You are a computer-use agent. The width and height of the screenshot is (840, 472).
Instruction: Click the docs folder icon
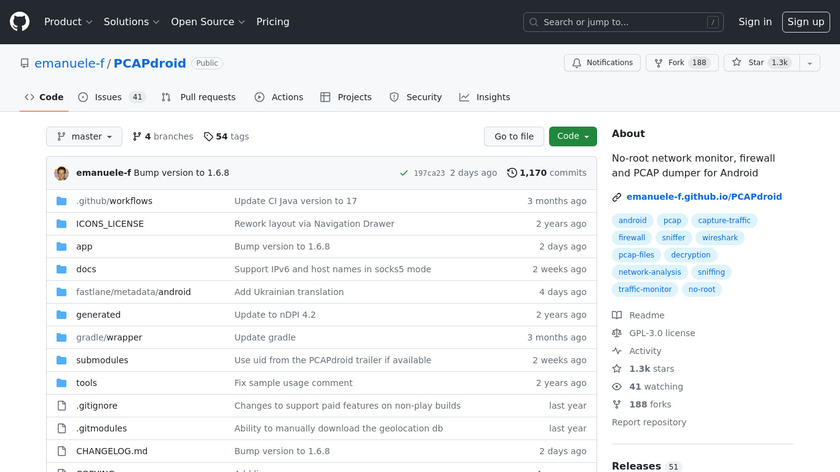(x=62, y=269)
